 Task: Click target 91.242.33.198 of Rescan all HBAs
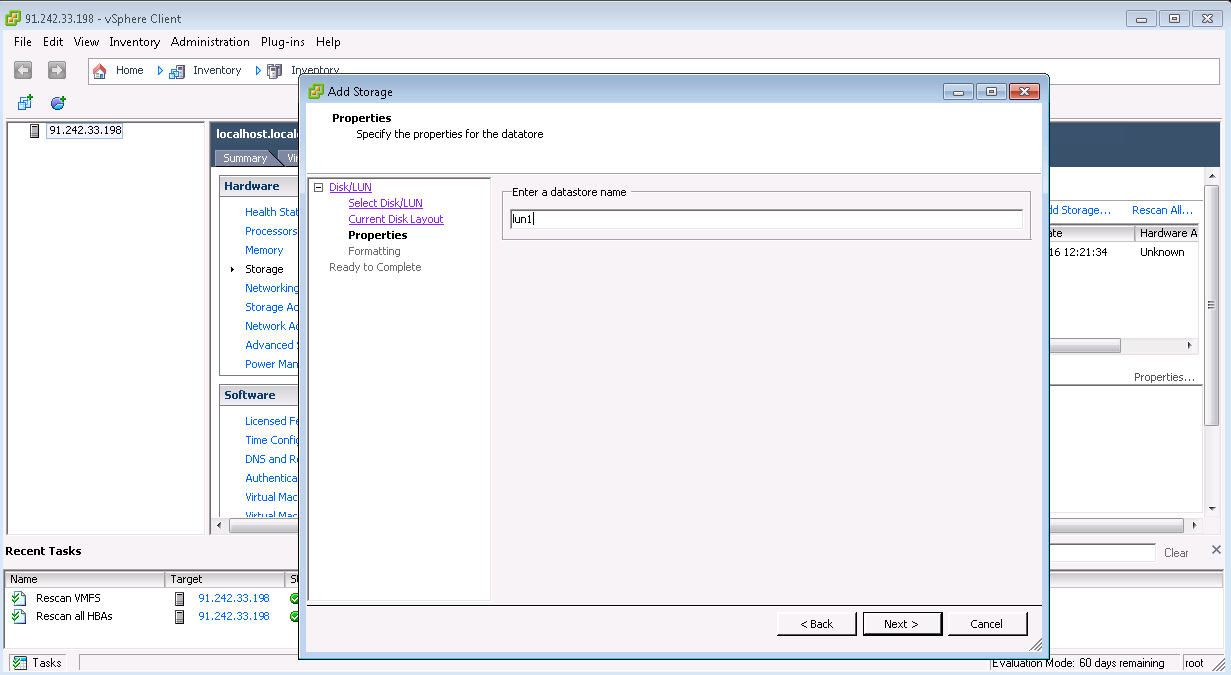click(x=234, y=616)
